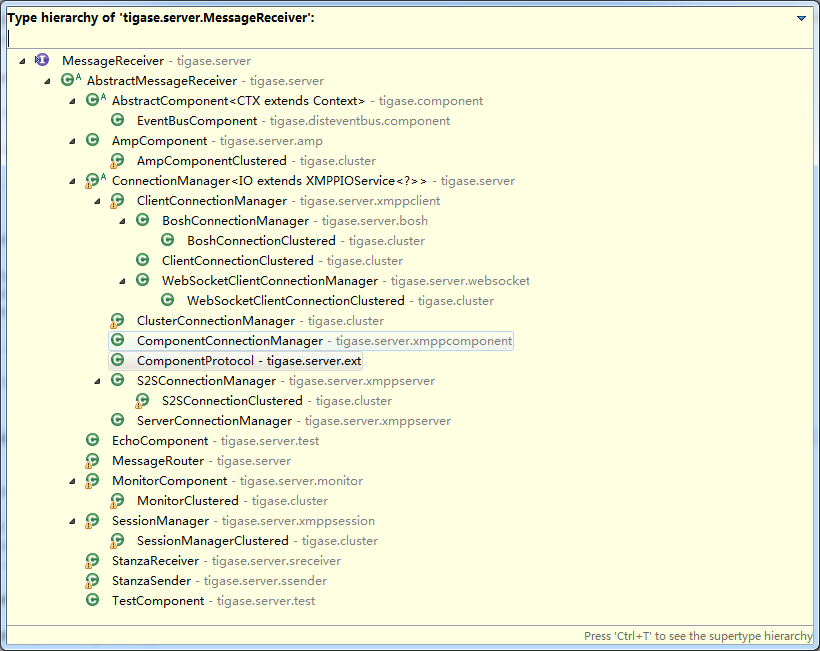
Task: Select SessionManagerClustered entry
Action: 257,541
